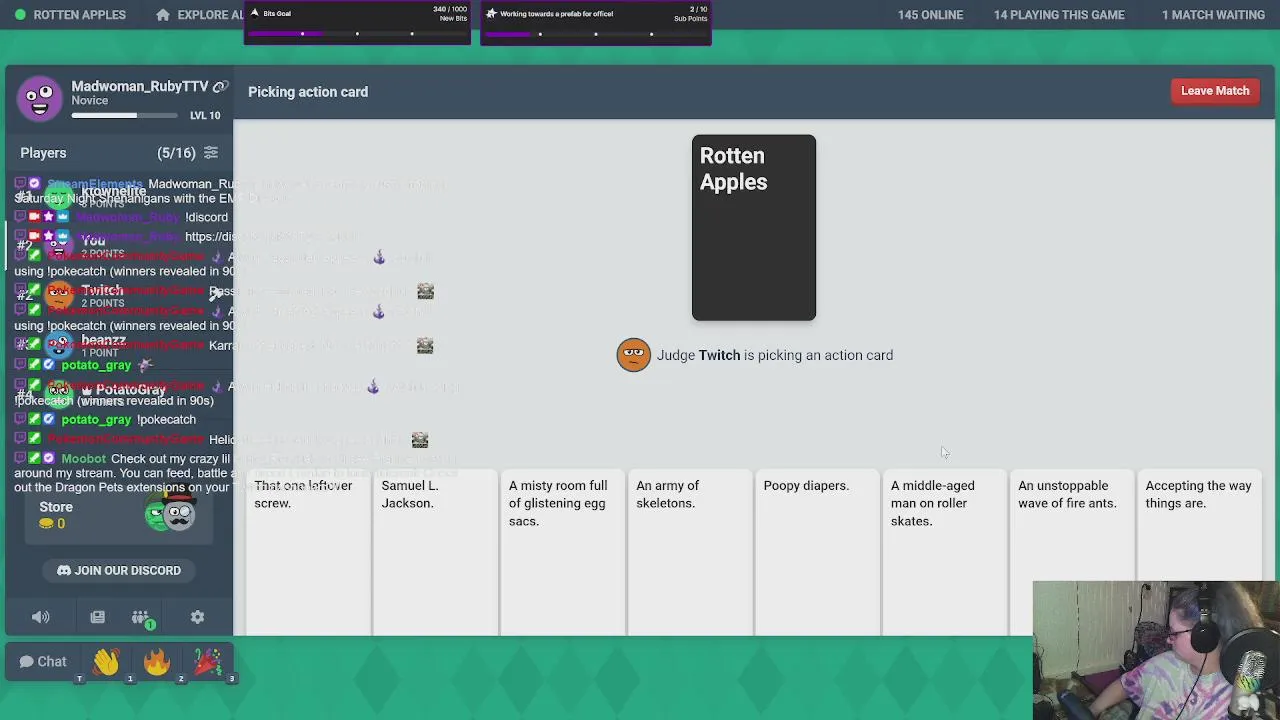This screenshot has height=720, width=1280.
Task: Select 'A misty room full of glistening egg sacs' card
Action: click(563, 553)
